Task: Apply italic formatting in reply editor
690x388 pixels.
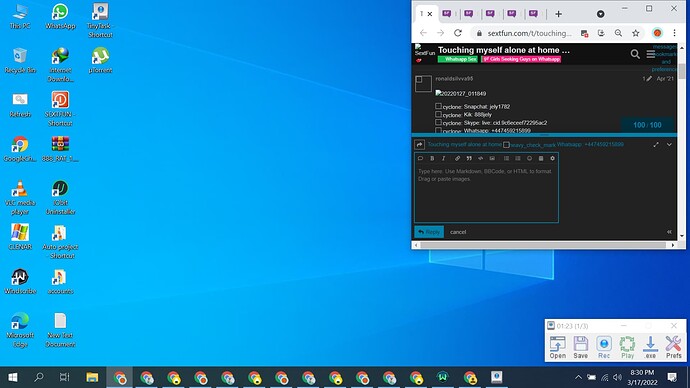Action: tap(444, 158)
